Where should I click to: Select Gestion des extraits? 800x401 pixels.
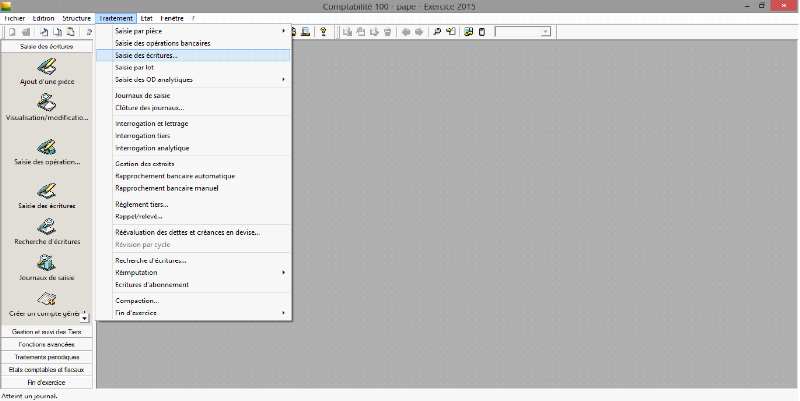[x=194, y=164]
